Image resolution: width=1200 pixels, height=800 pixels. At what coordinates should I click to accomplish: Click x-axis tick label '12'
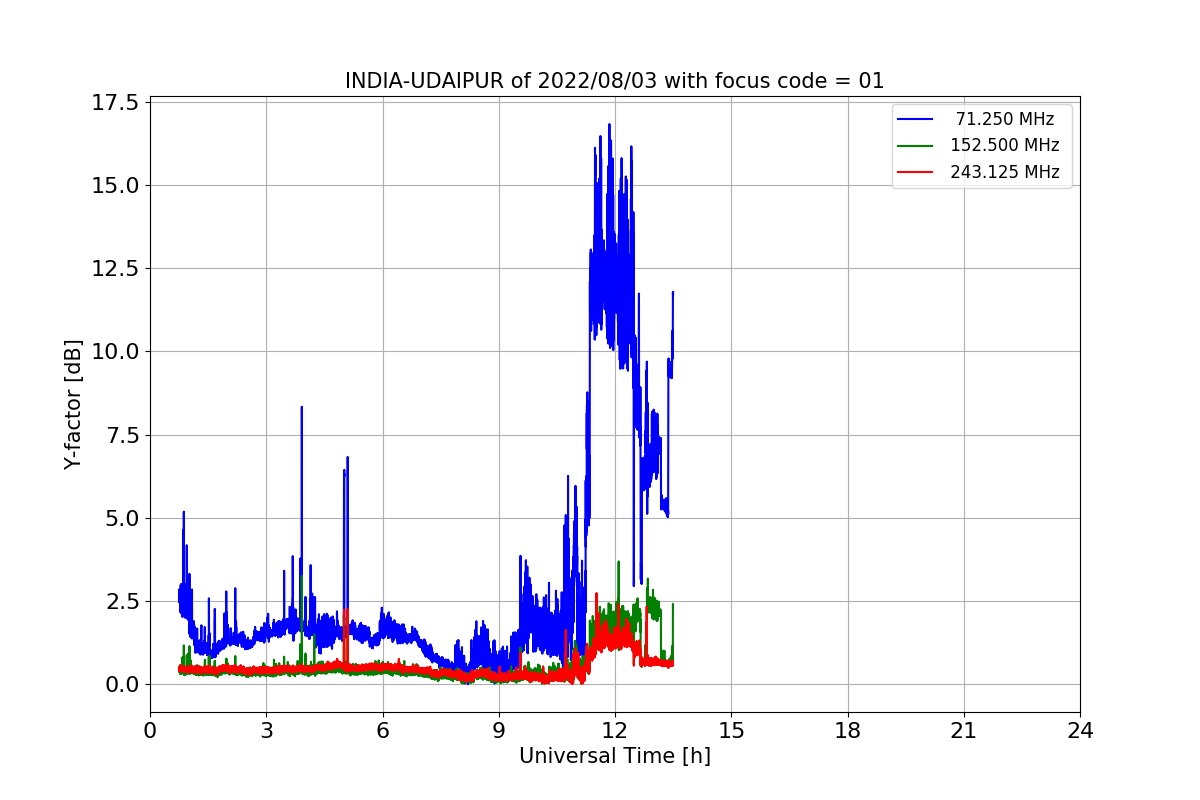coord(615,731)
